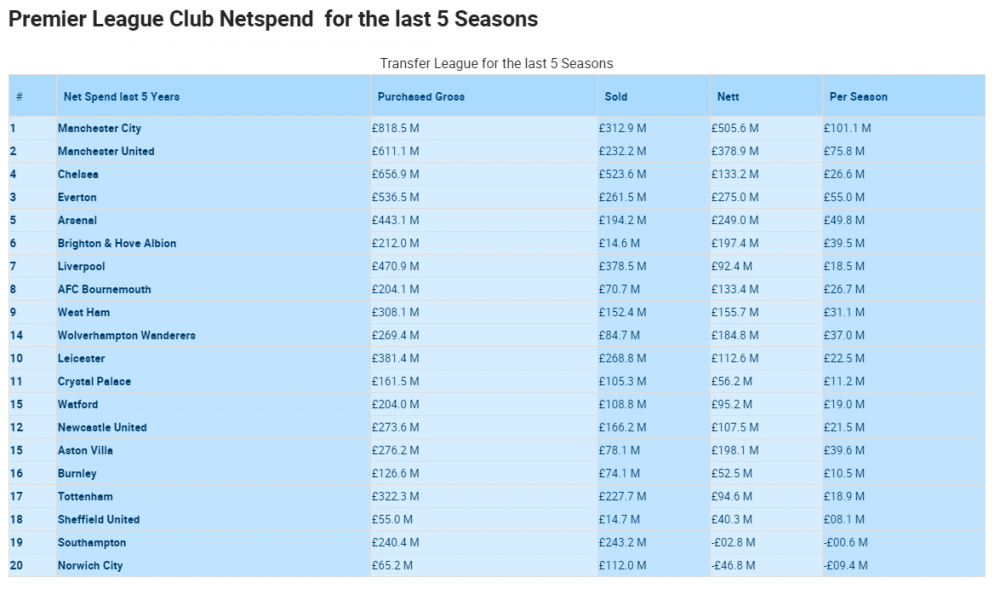
Task: Sort by the Nett column header
Action: point(728,97)
